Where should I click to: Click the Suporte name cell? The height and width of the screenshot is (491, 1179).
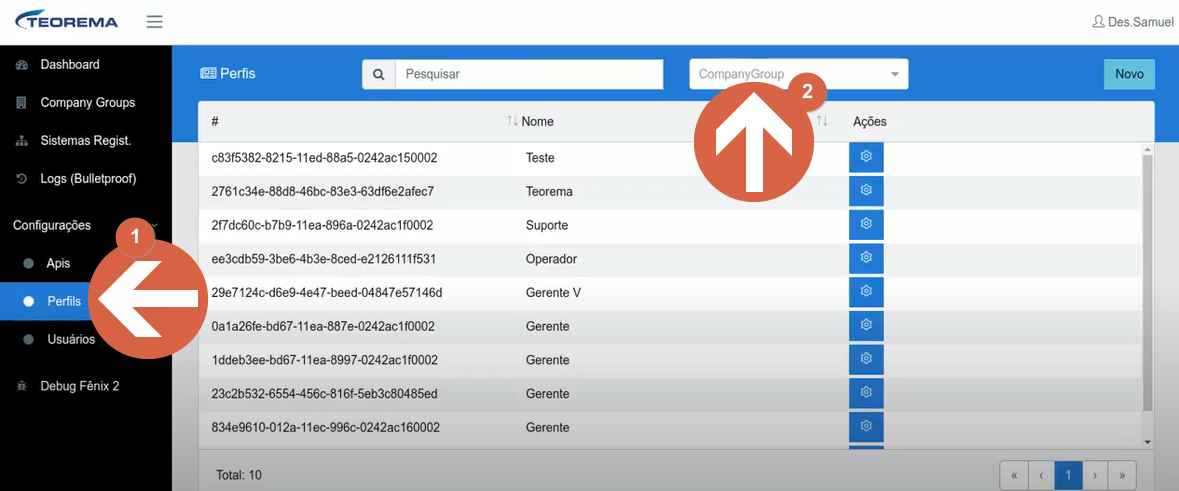coord(547,226)
